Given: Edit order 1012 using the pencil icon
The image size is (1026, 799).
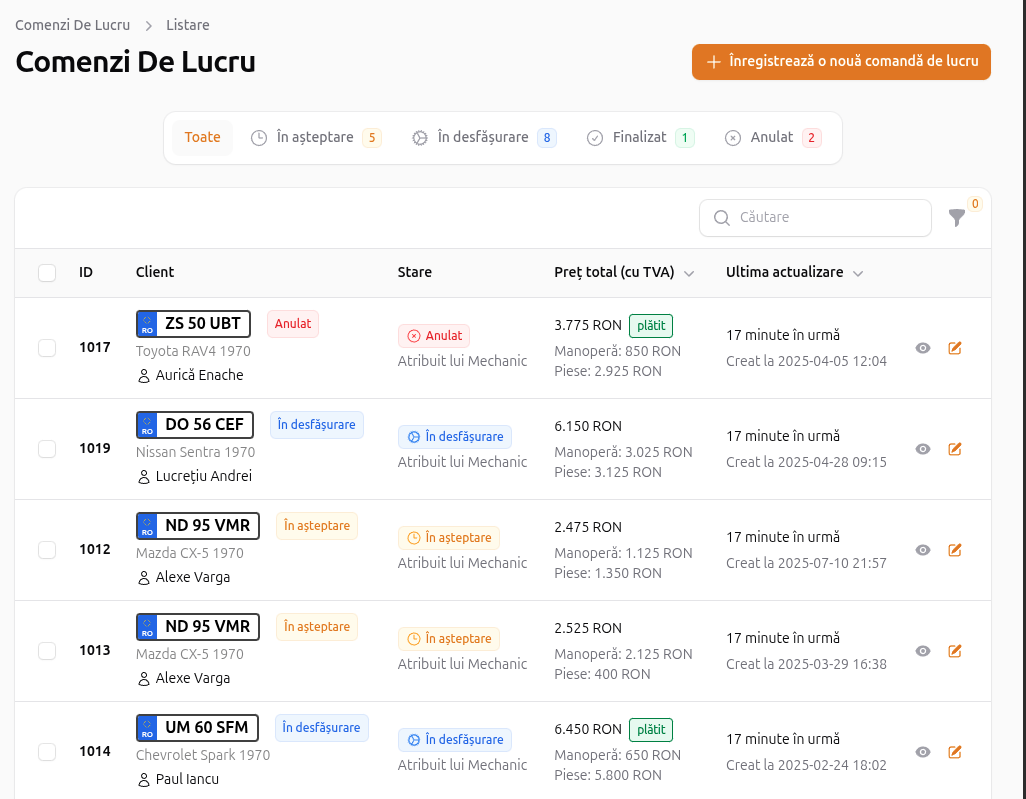Looking at the screenshot, I should tap(954, 550).
